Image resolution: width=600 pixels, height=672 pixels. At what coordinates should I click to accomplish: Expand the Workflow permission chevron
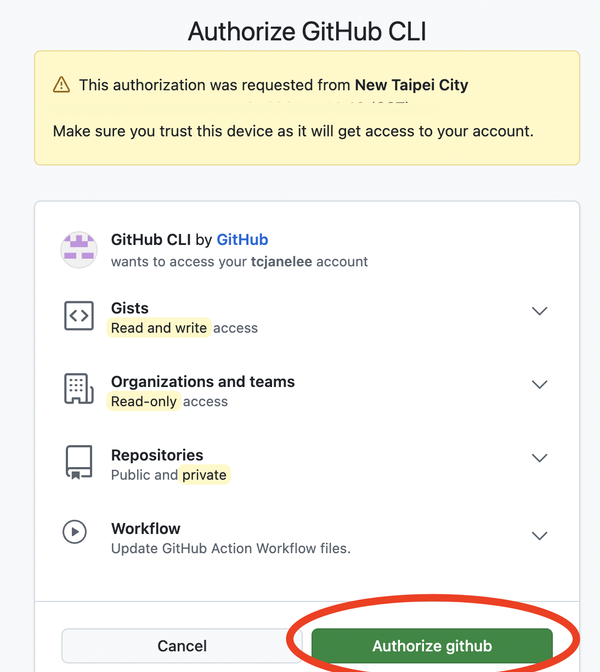coord(539,535)
